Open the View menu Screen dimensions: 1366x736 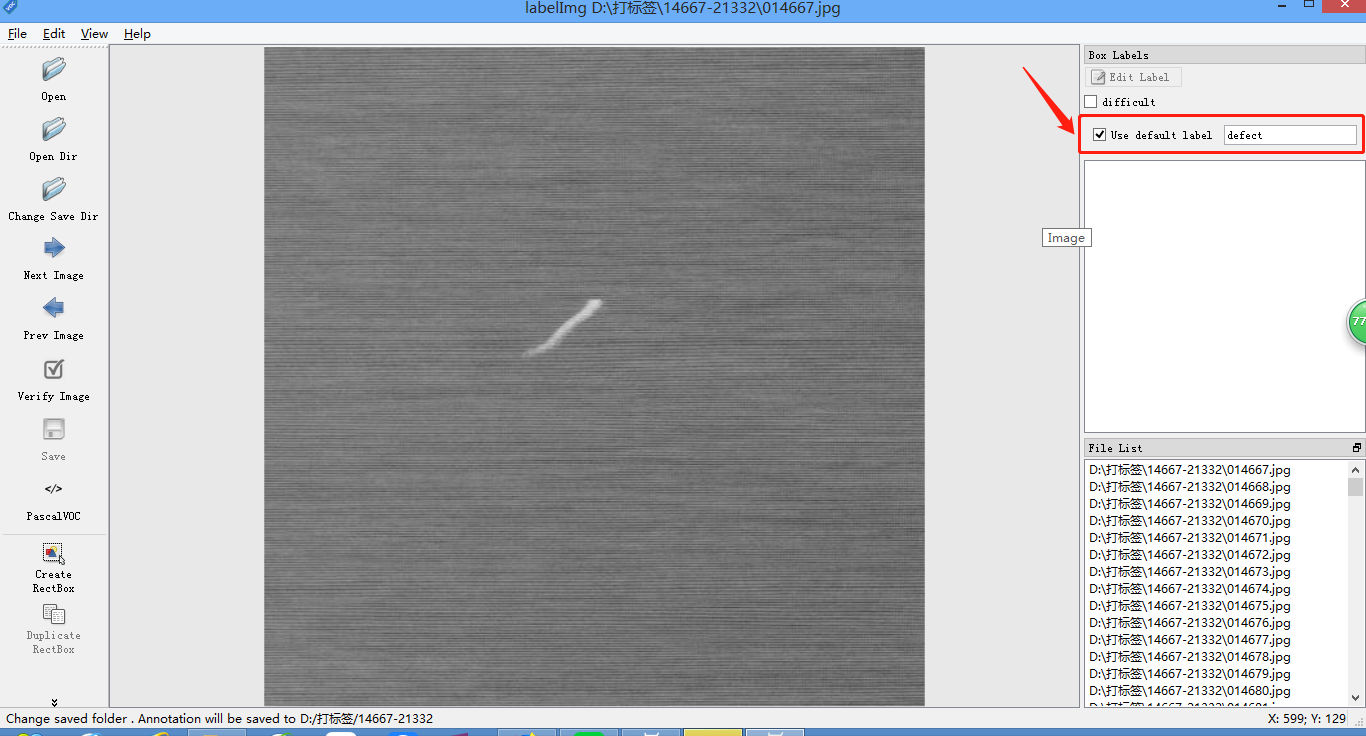click(x=95, y=34)
